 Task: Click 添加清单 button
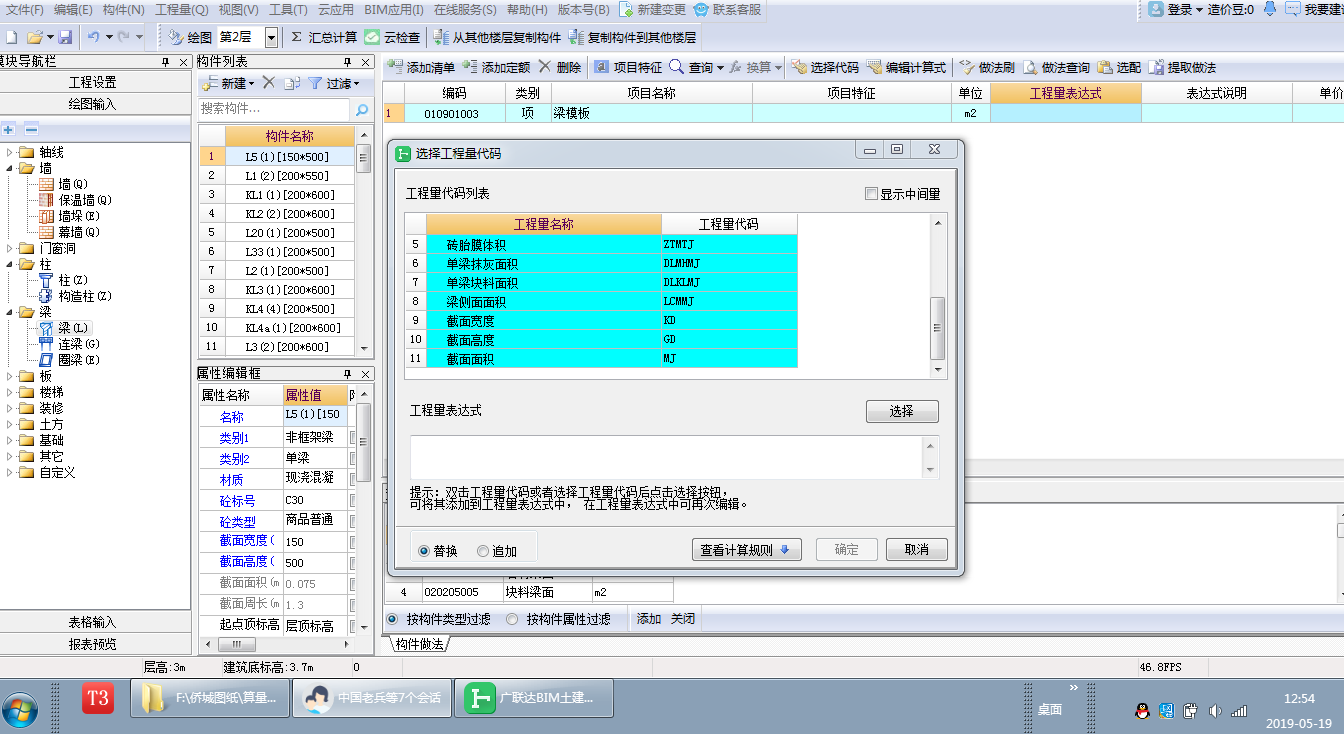point(421,67)
